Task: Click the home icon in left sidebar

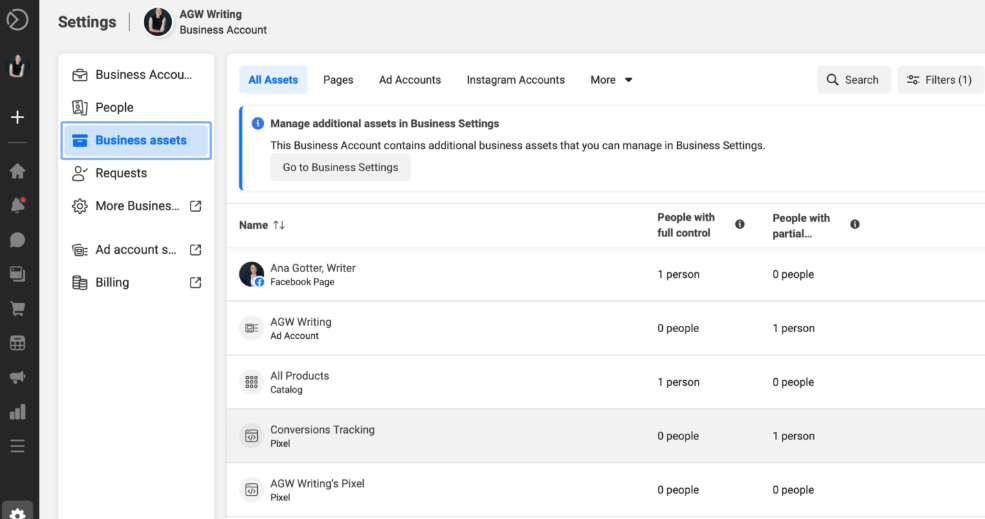Action: (17, 171)
